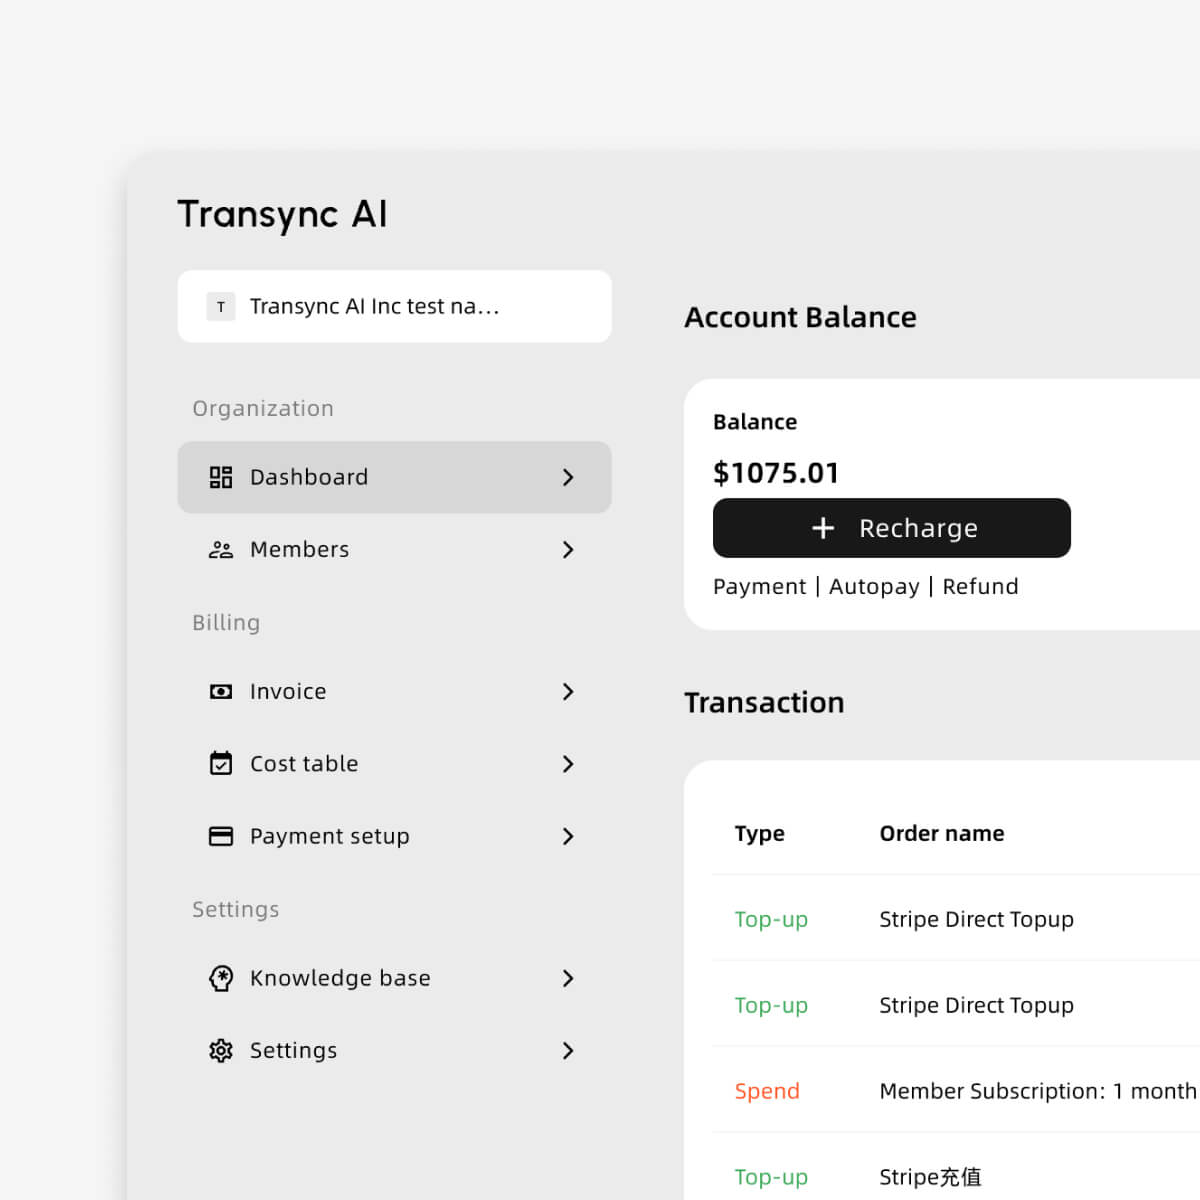Expand the Dashboard chevron
This screenshot has width=1200, height=1200.
click(568, 477)
